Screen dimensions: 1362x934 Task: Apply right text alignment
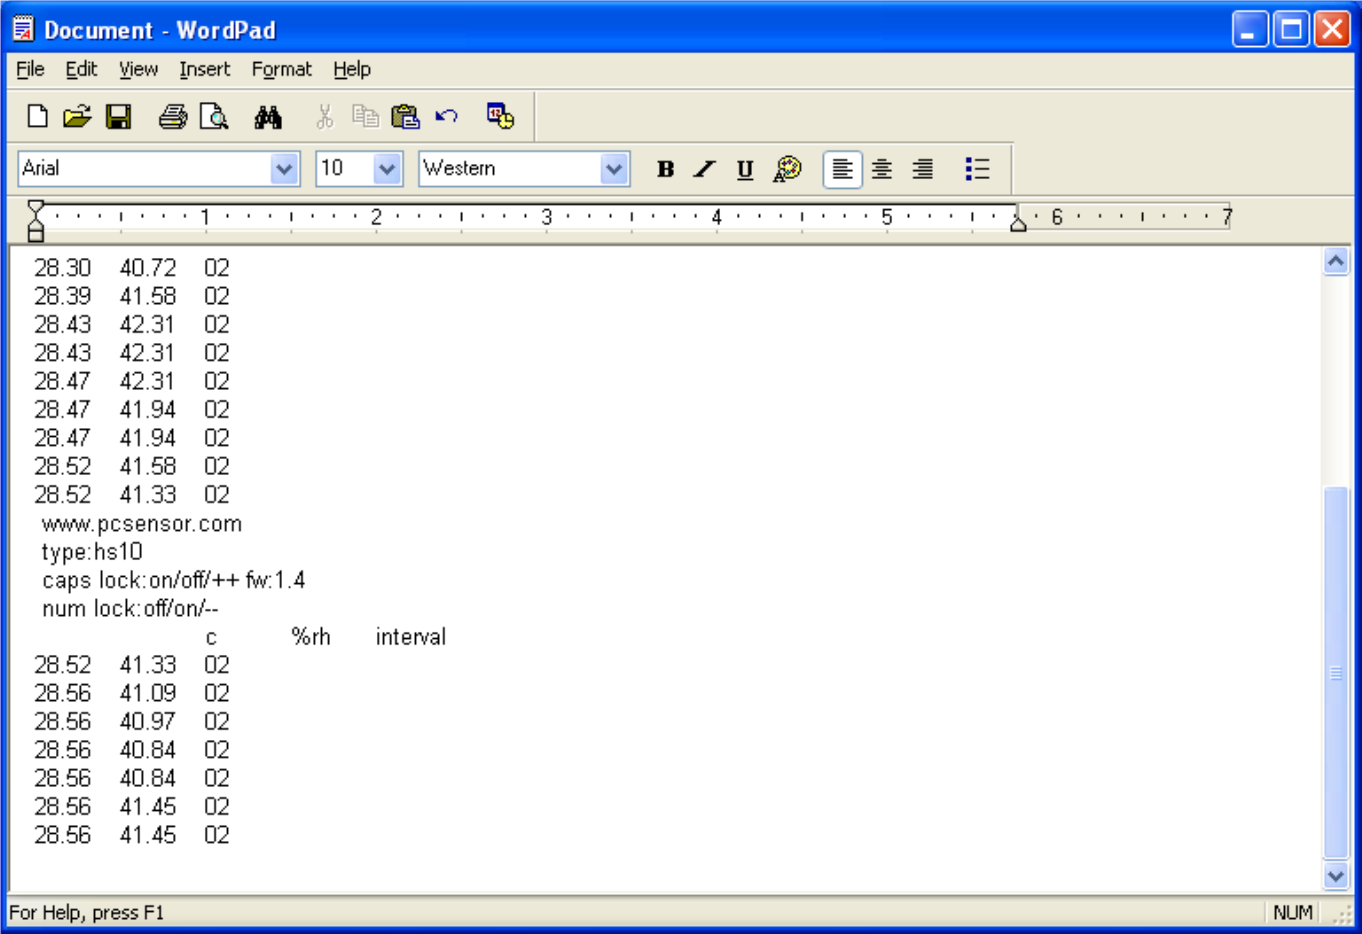tap(921, 169)
